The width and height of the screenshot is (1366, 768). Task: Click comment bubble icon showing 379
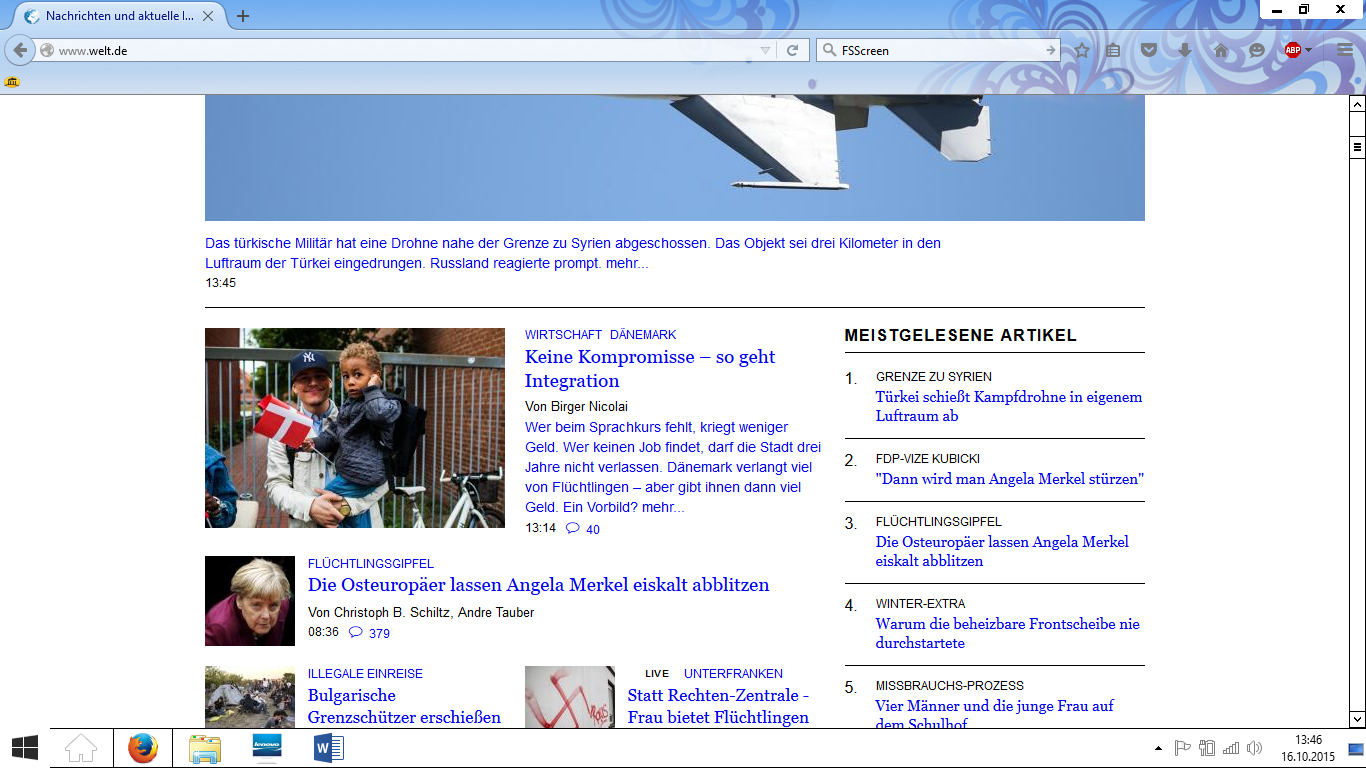click(356, 632)
